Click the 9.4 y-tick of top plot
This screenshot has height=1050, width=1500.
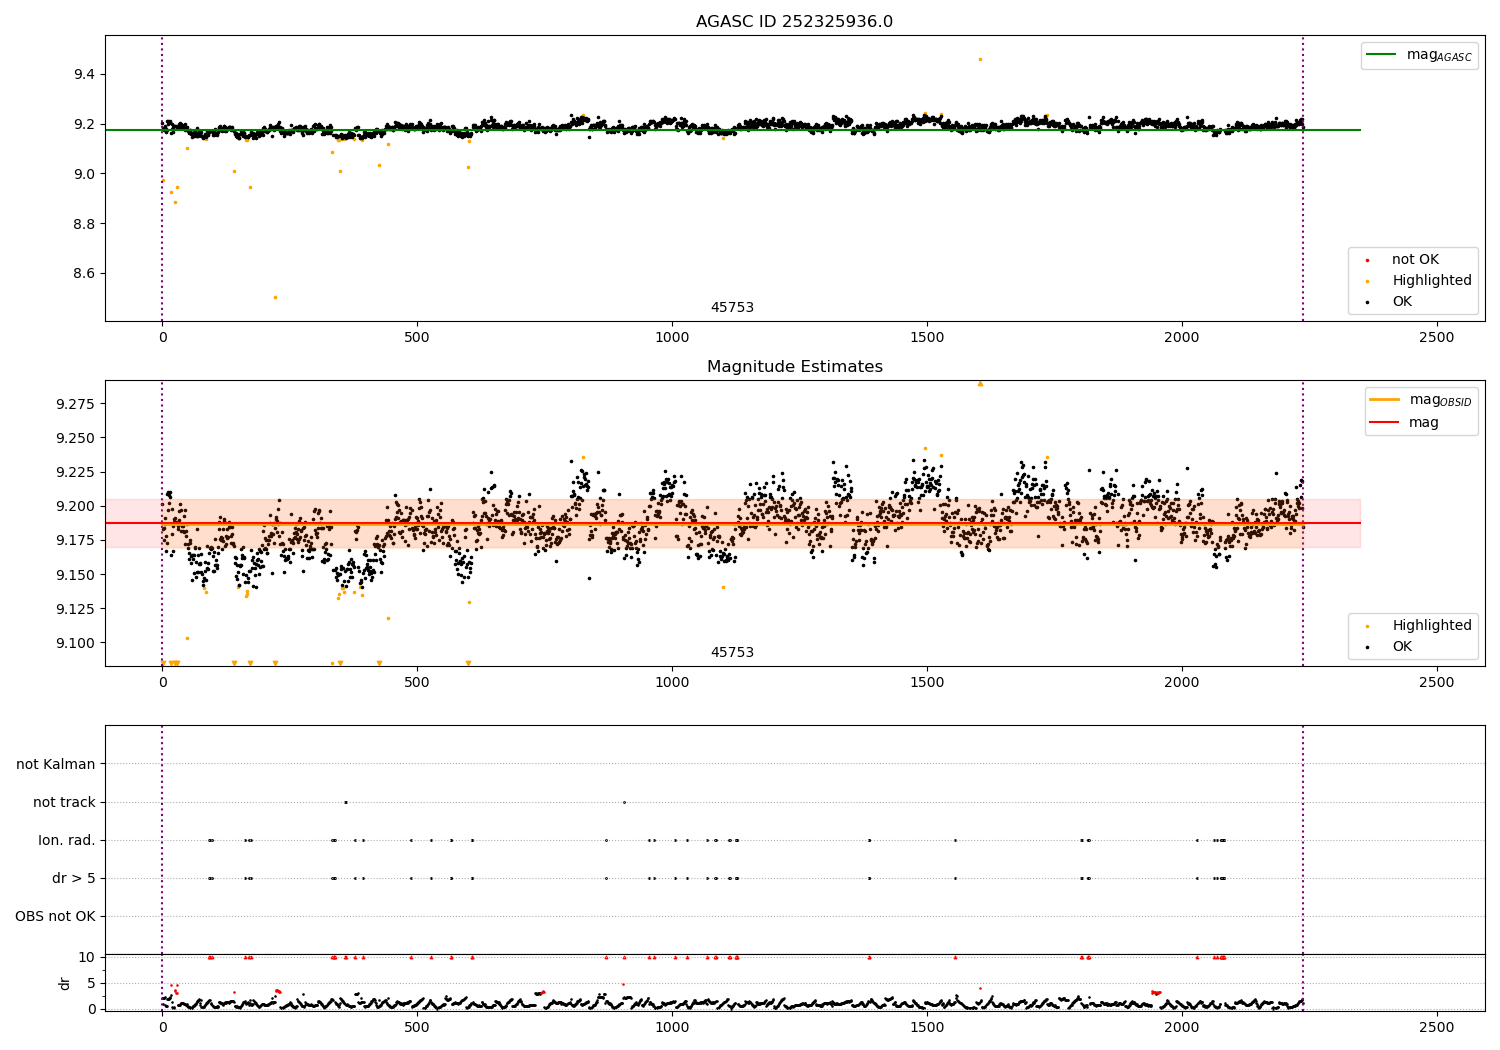[x=84, y=75]
